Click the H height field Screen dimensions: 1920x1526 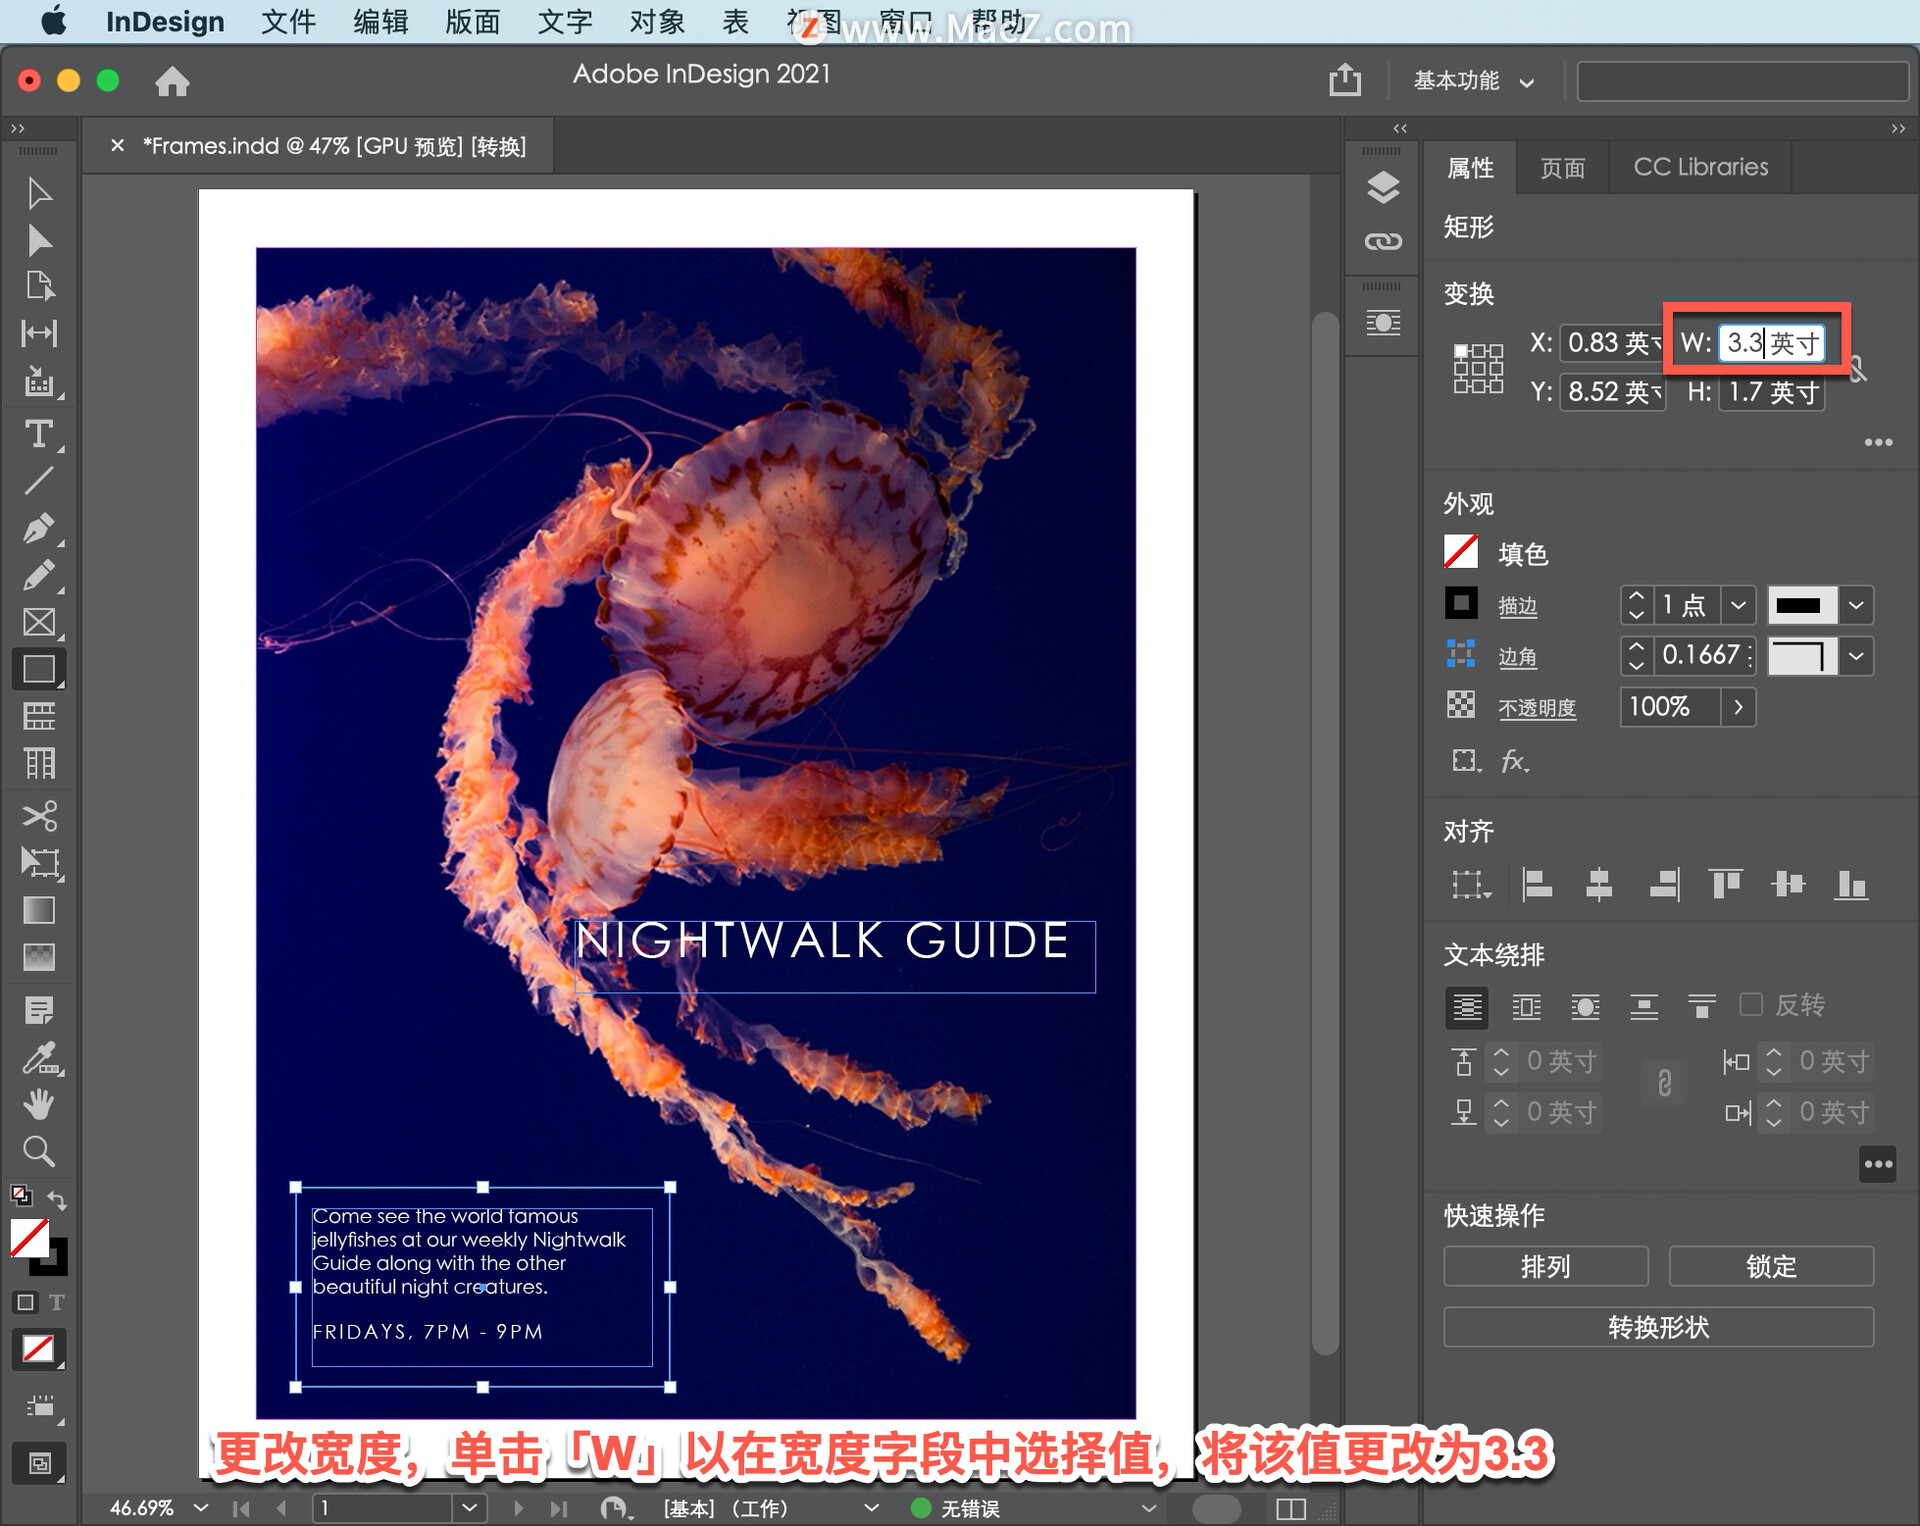click(1772, 392)
